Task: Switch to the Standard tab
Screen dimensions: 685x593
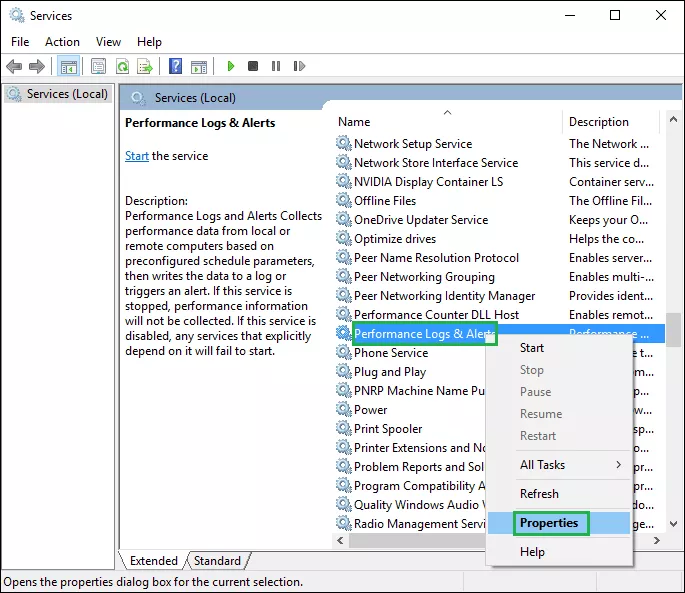Action: [218, 561]
